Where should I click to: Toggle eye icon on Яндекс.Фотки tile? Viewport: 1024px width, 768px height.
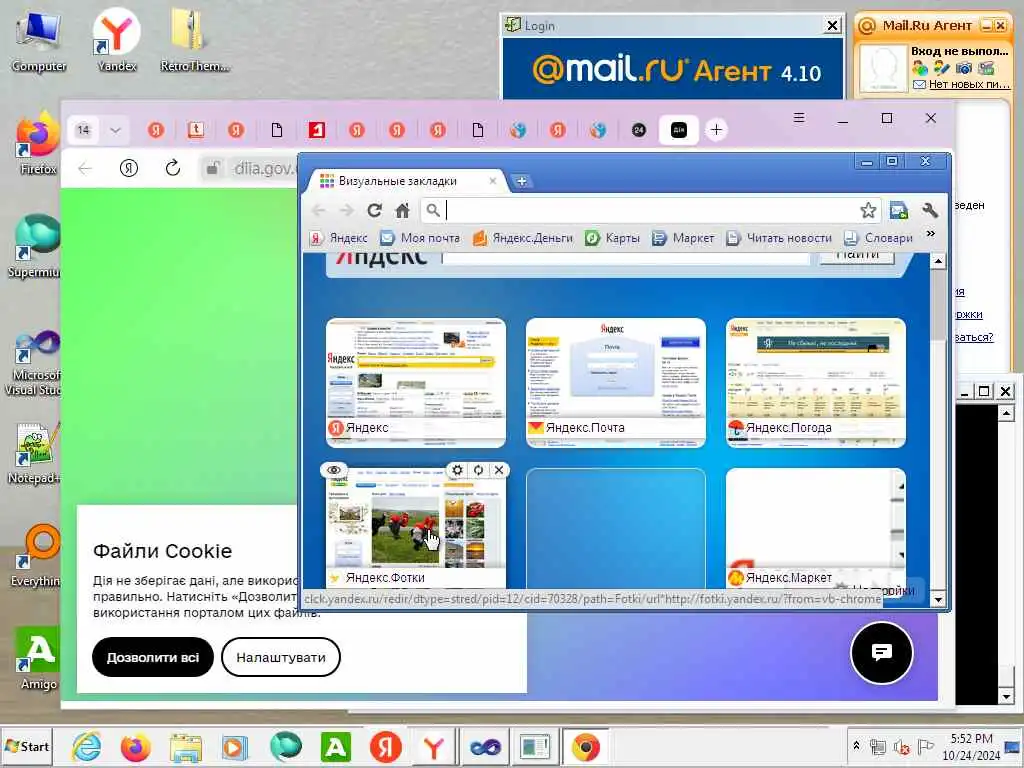[334, 470]
